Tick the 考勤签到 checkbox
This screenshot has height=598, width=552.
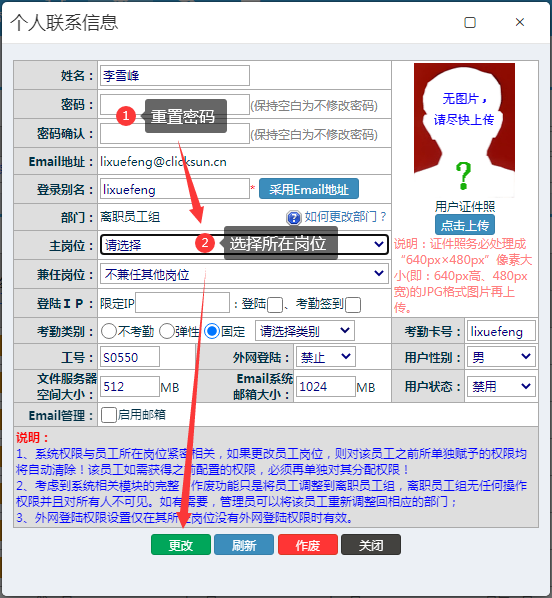tap(353, 305)
